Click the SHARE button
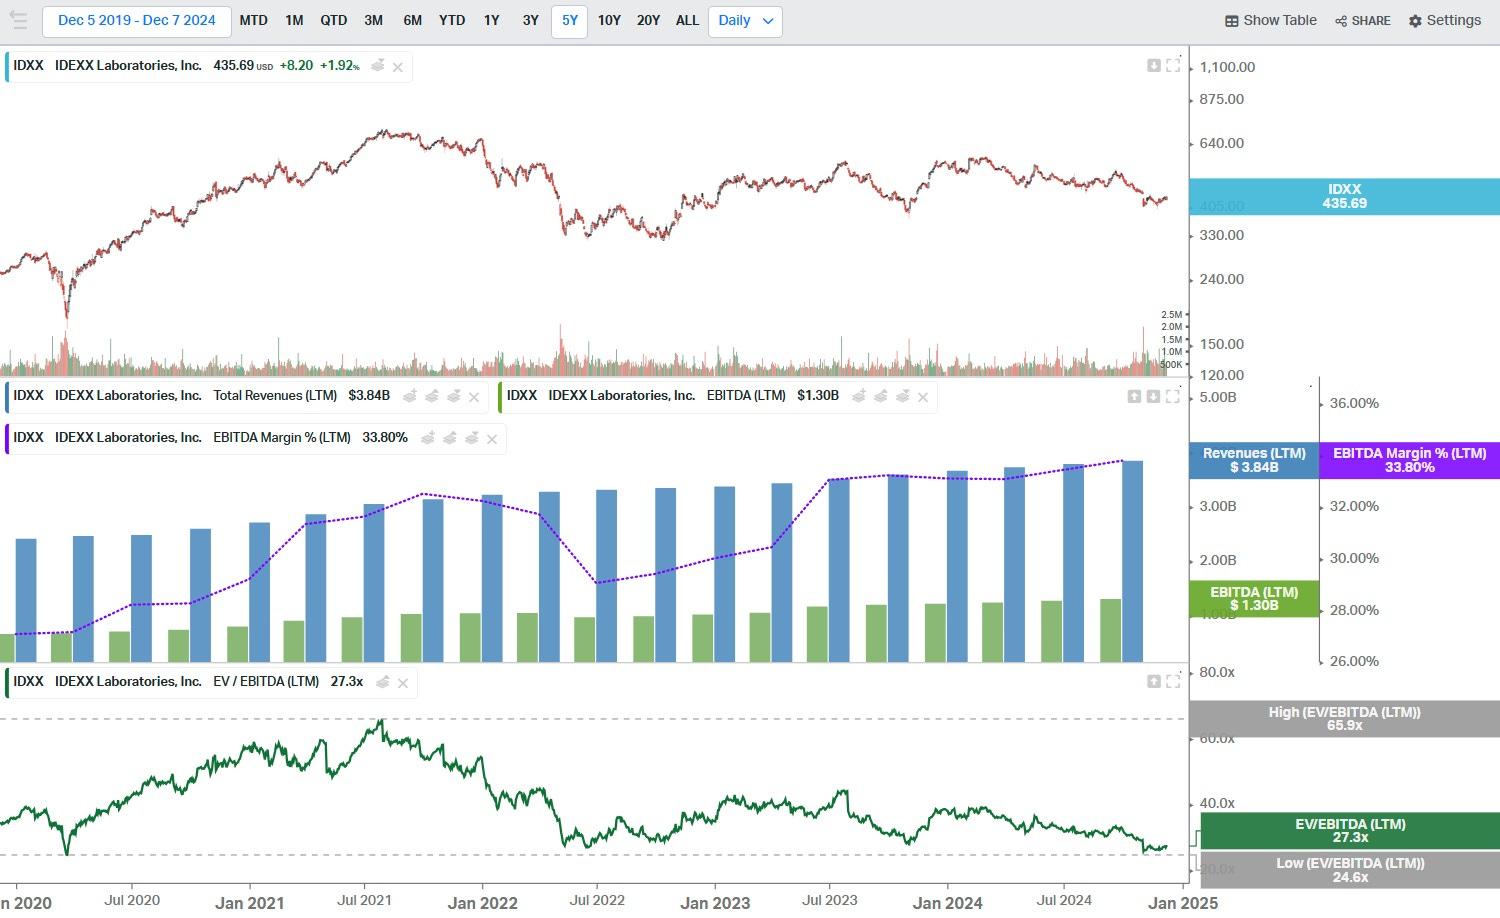 pos(1363,20)
